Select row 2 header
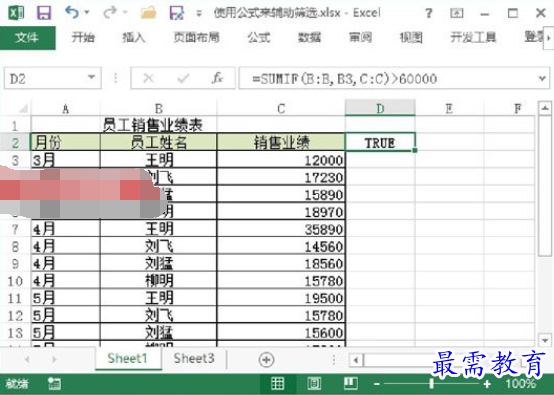The image size is (554, 395). (15, 143)
